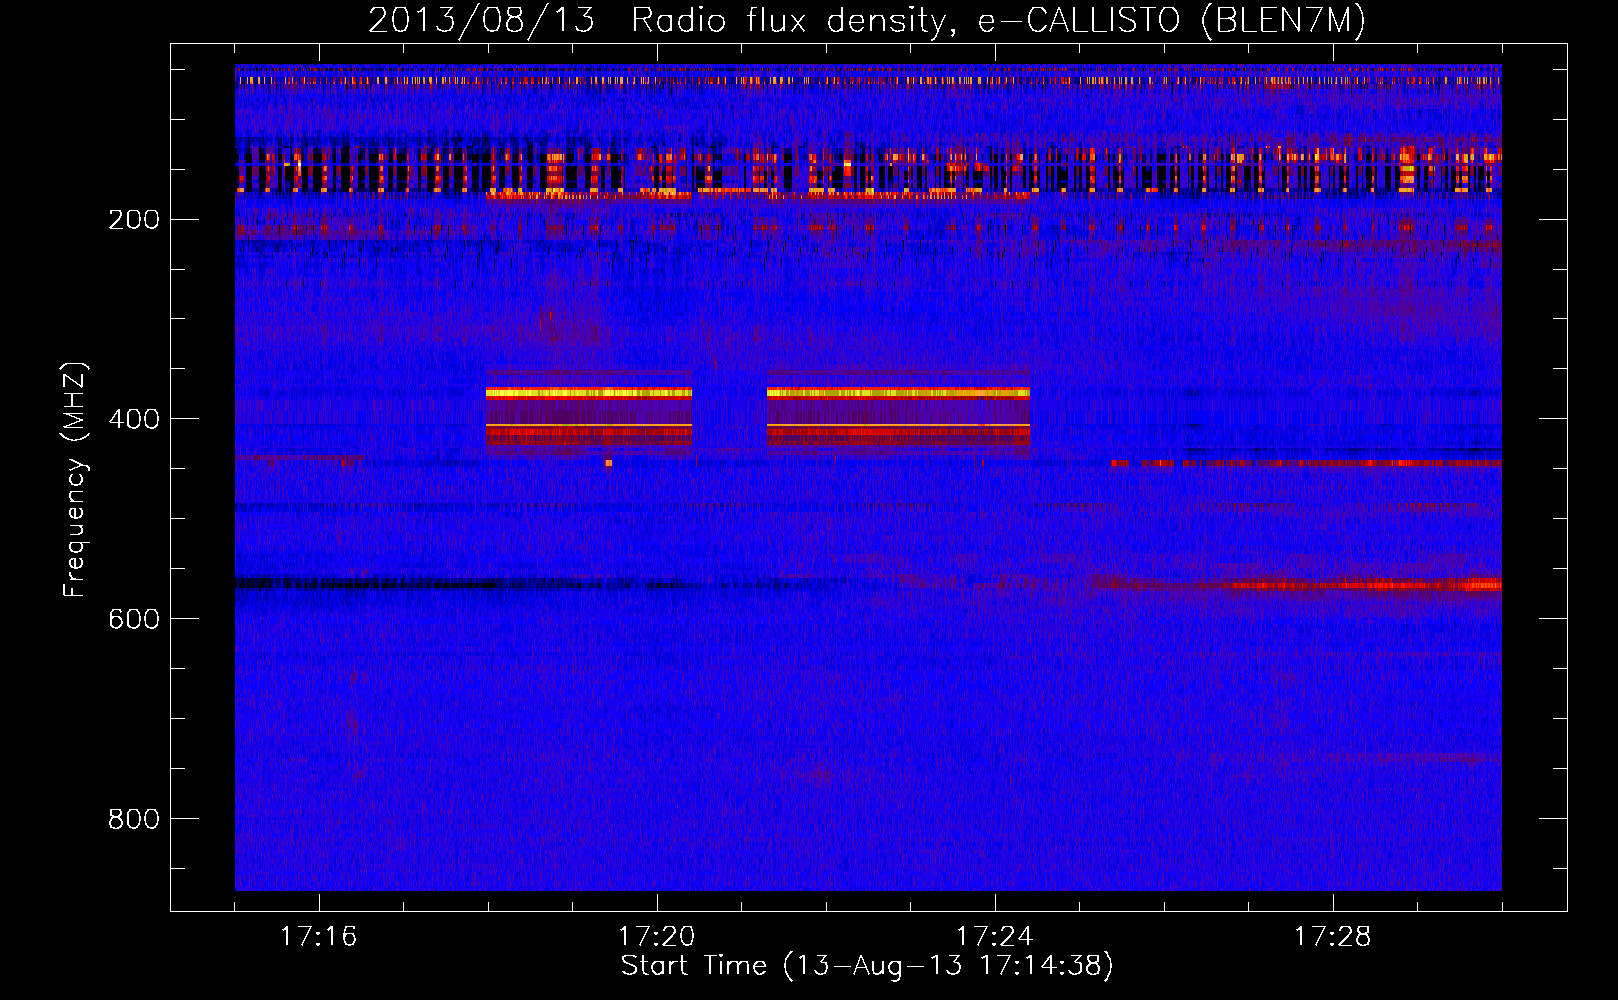Click the 'Start Time (13-Aug-13 17:14:38)' label
Viewport: 1618px width, 1000px height.
867,966
